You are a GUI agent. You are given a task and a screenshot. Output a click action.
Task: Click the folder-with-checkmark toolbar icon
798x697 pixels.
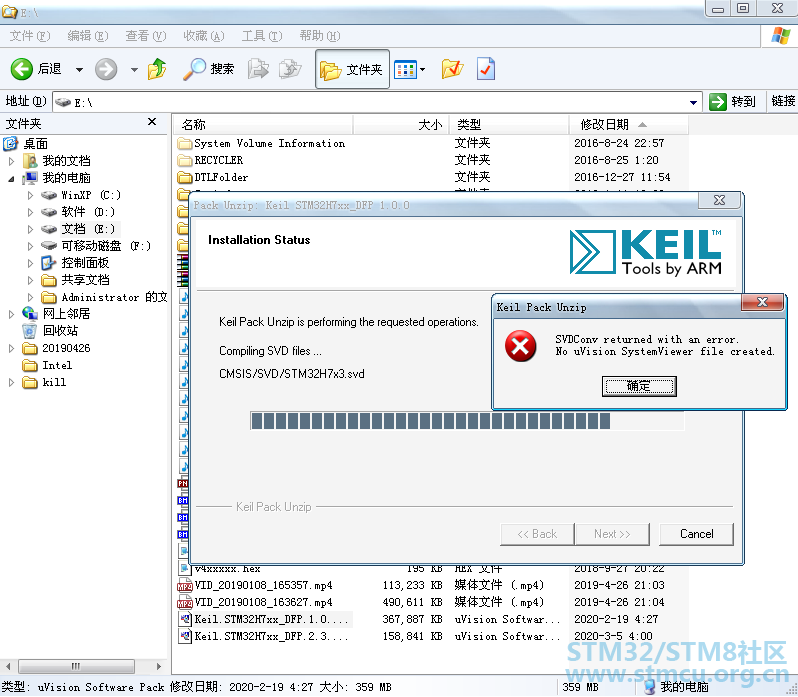[x=452, y=69]
